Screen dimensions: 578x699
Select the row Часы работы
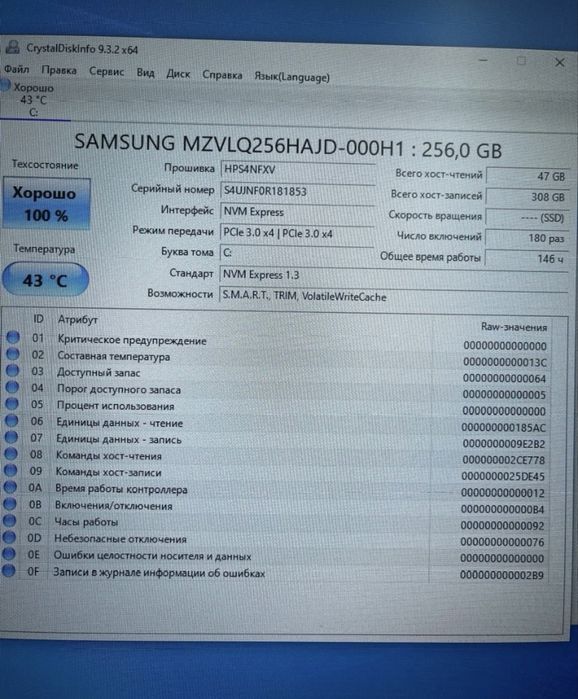click(275, 523)
